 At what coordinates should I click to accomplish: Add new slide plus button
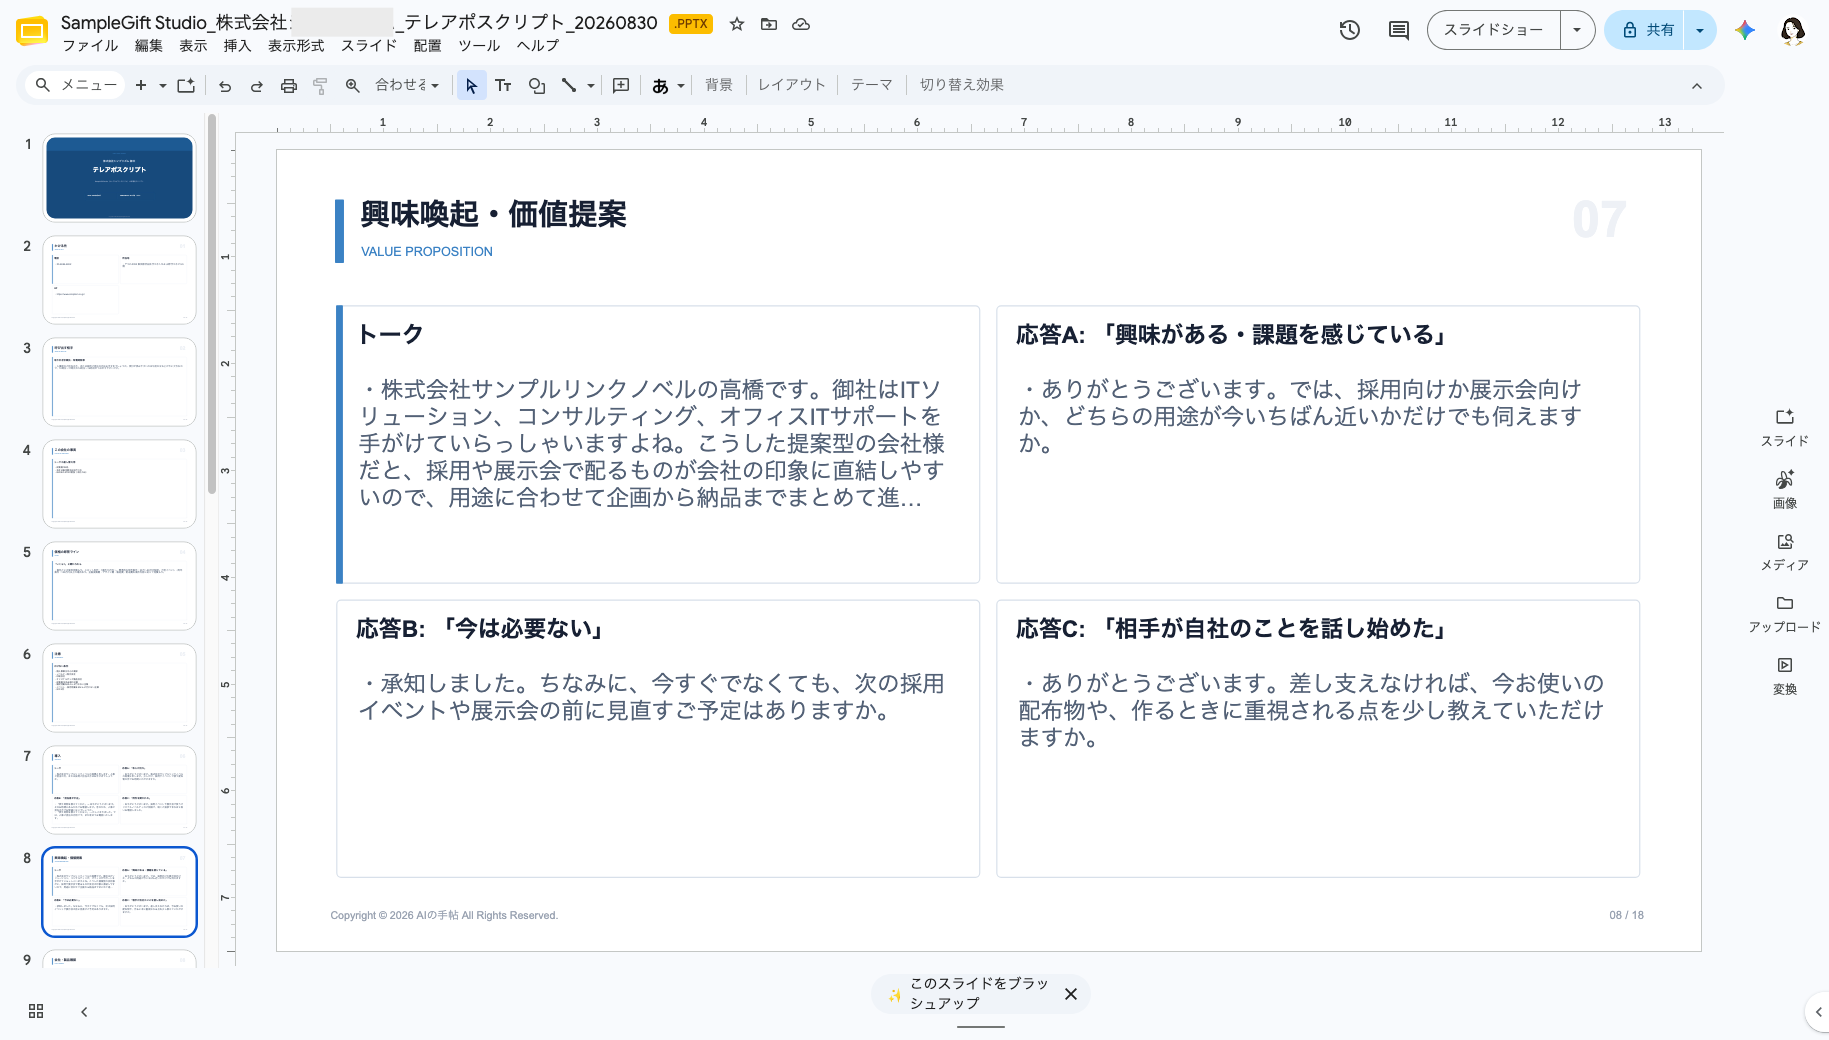[141, 86]
